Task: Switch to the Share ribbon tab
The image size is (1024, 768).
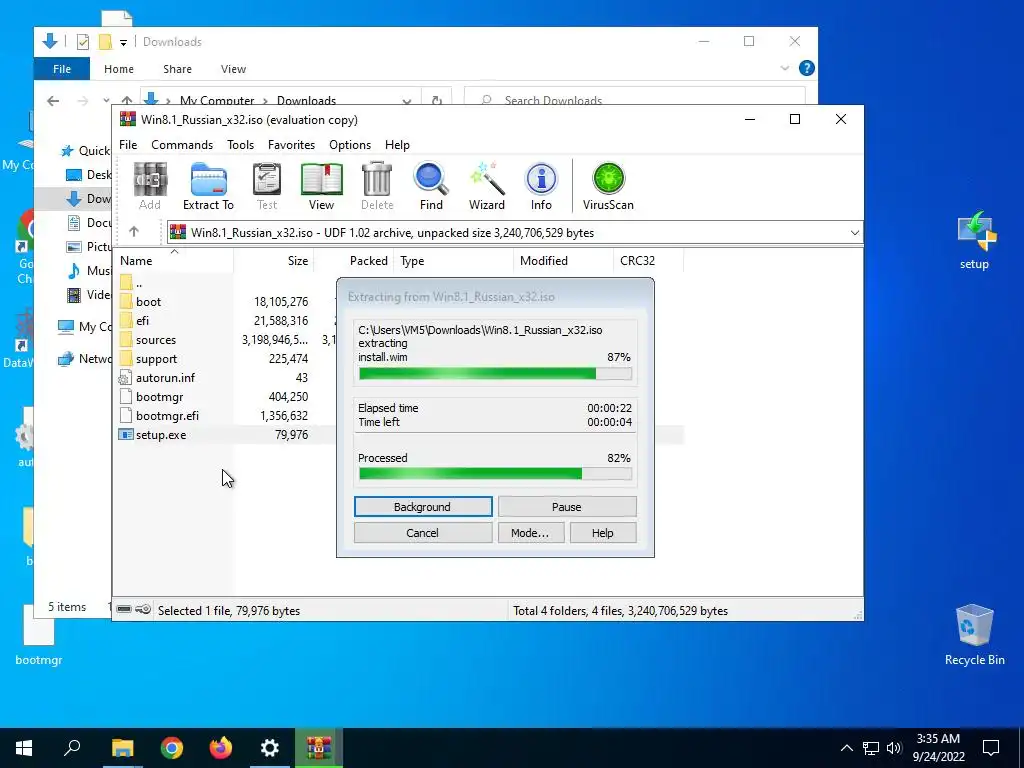Action: click(178, 69)
